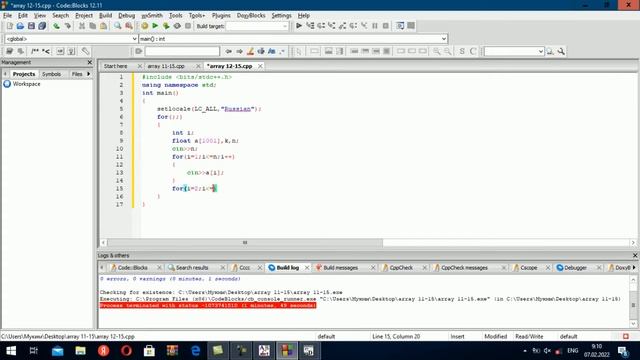Screen dimensions: 640x360
Task: Open the File menu
Action: [x=7, y=16]
